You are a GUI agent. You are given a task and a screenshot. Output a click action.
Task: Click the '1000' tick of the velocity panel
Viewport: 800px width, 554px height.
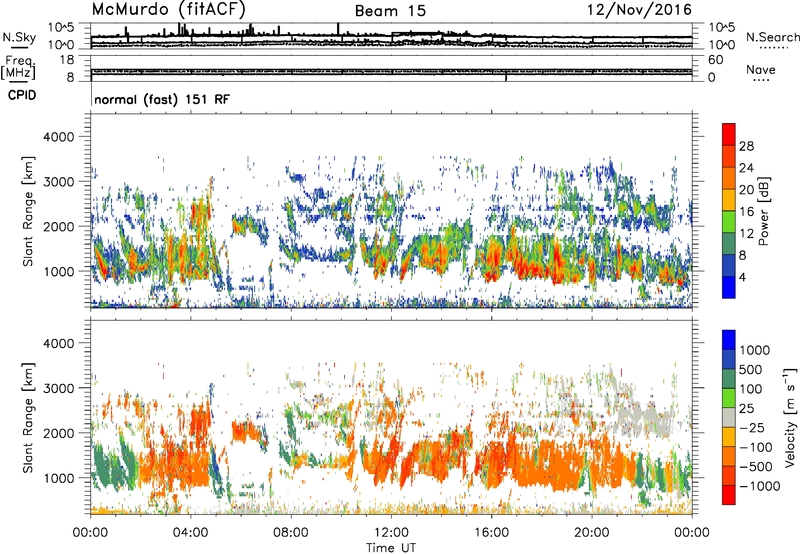click(58, 477)
